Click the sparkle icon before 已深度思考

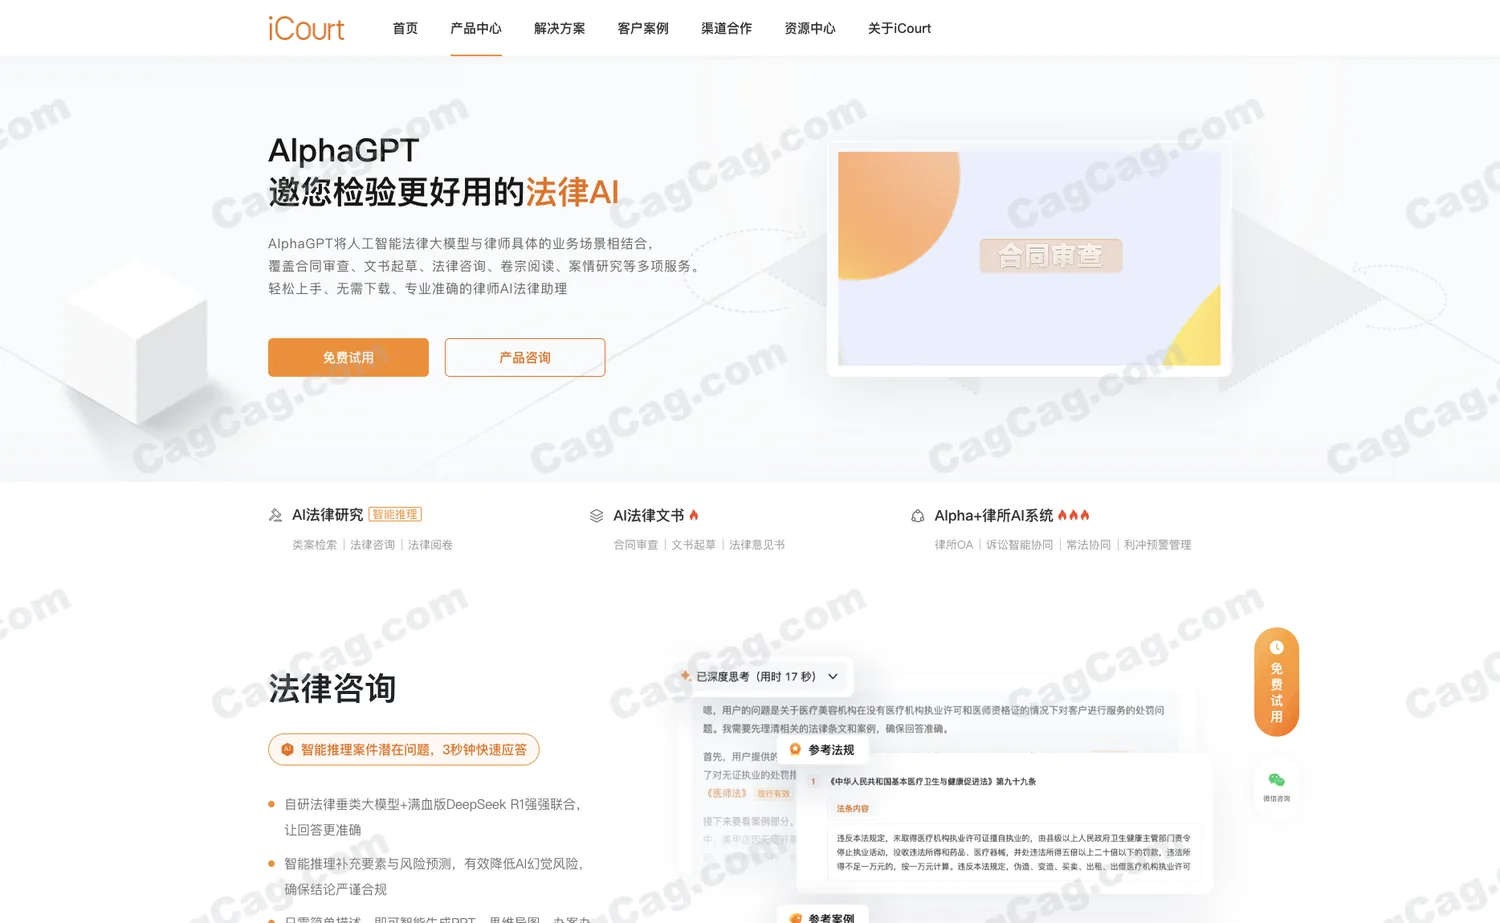pos(685,676)
